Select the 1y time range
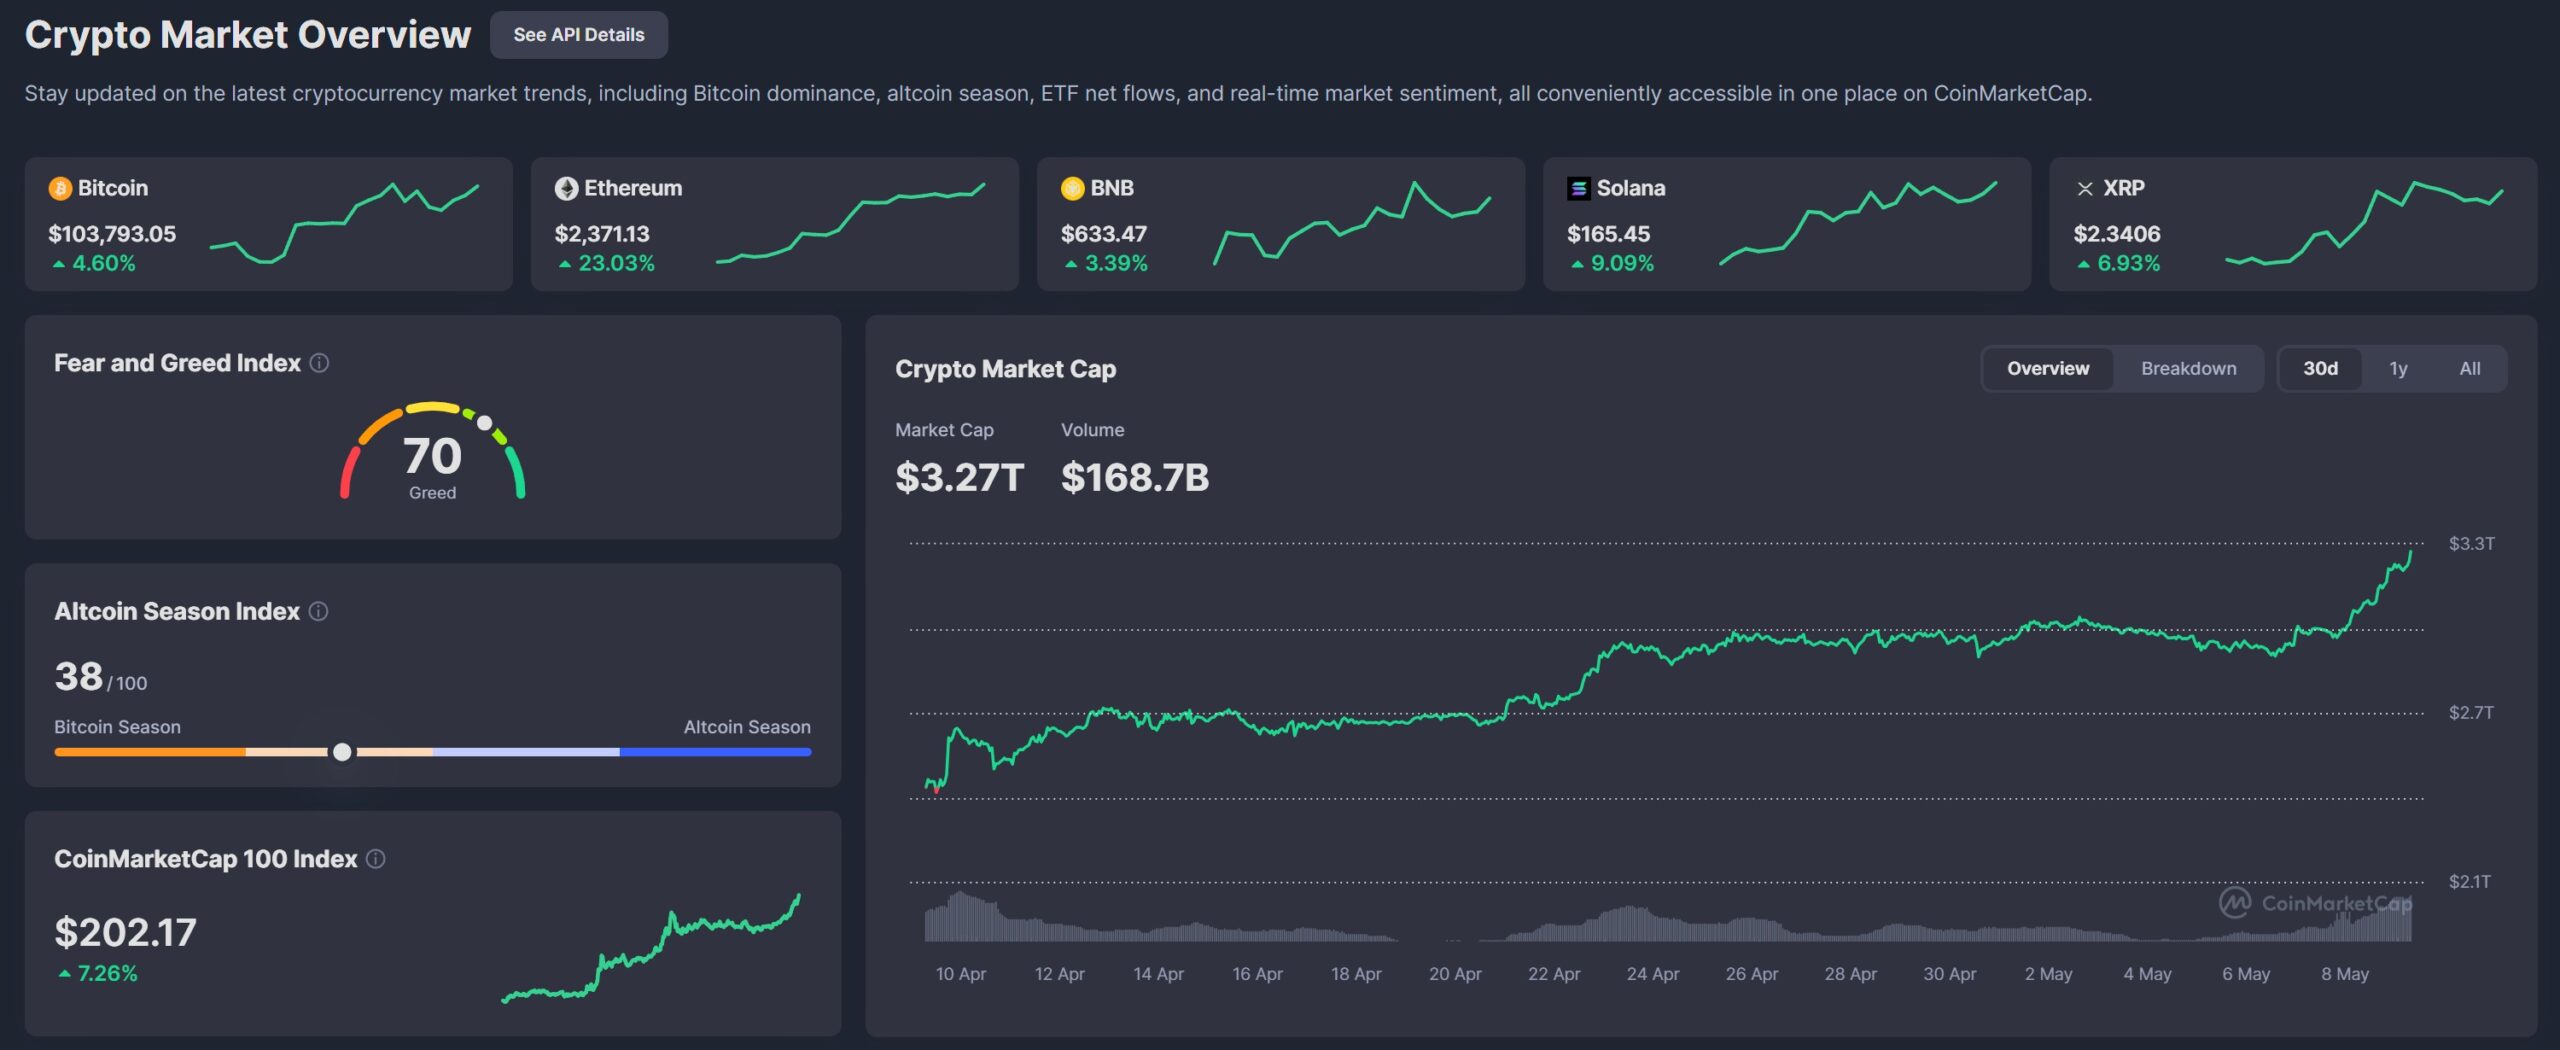This screenshot has height=1050, width=2560. [x=2398, y=368]
